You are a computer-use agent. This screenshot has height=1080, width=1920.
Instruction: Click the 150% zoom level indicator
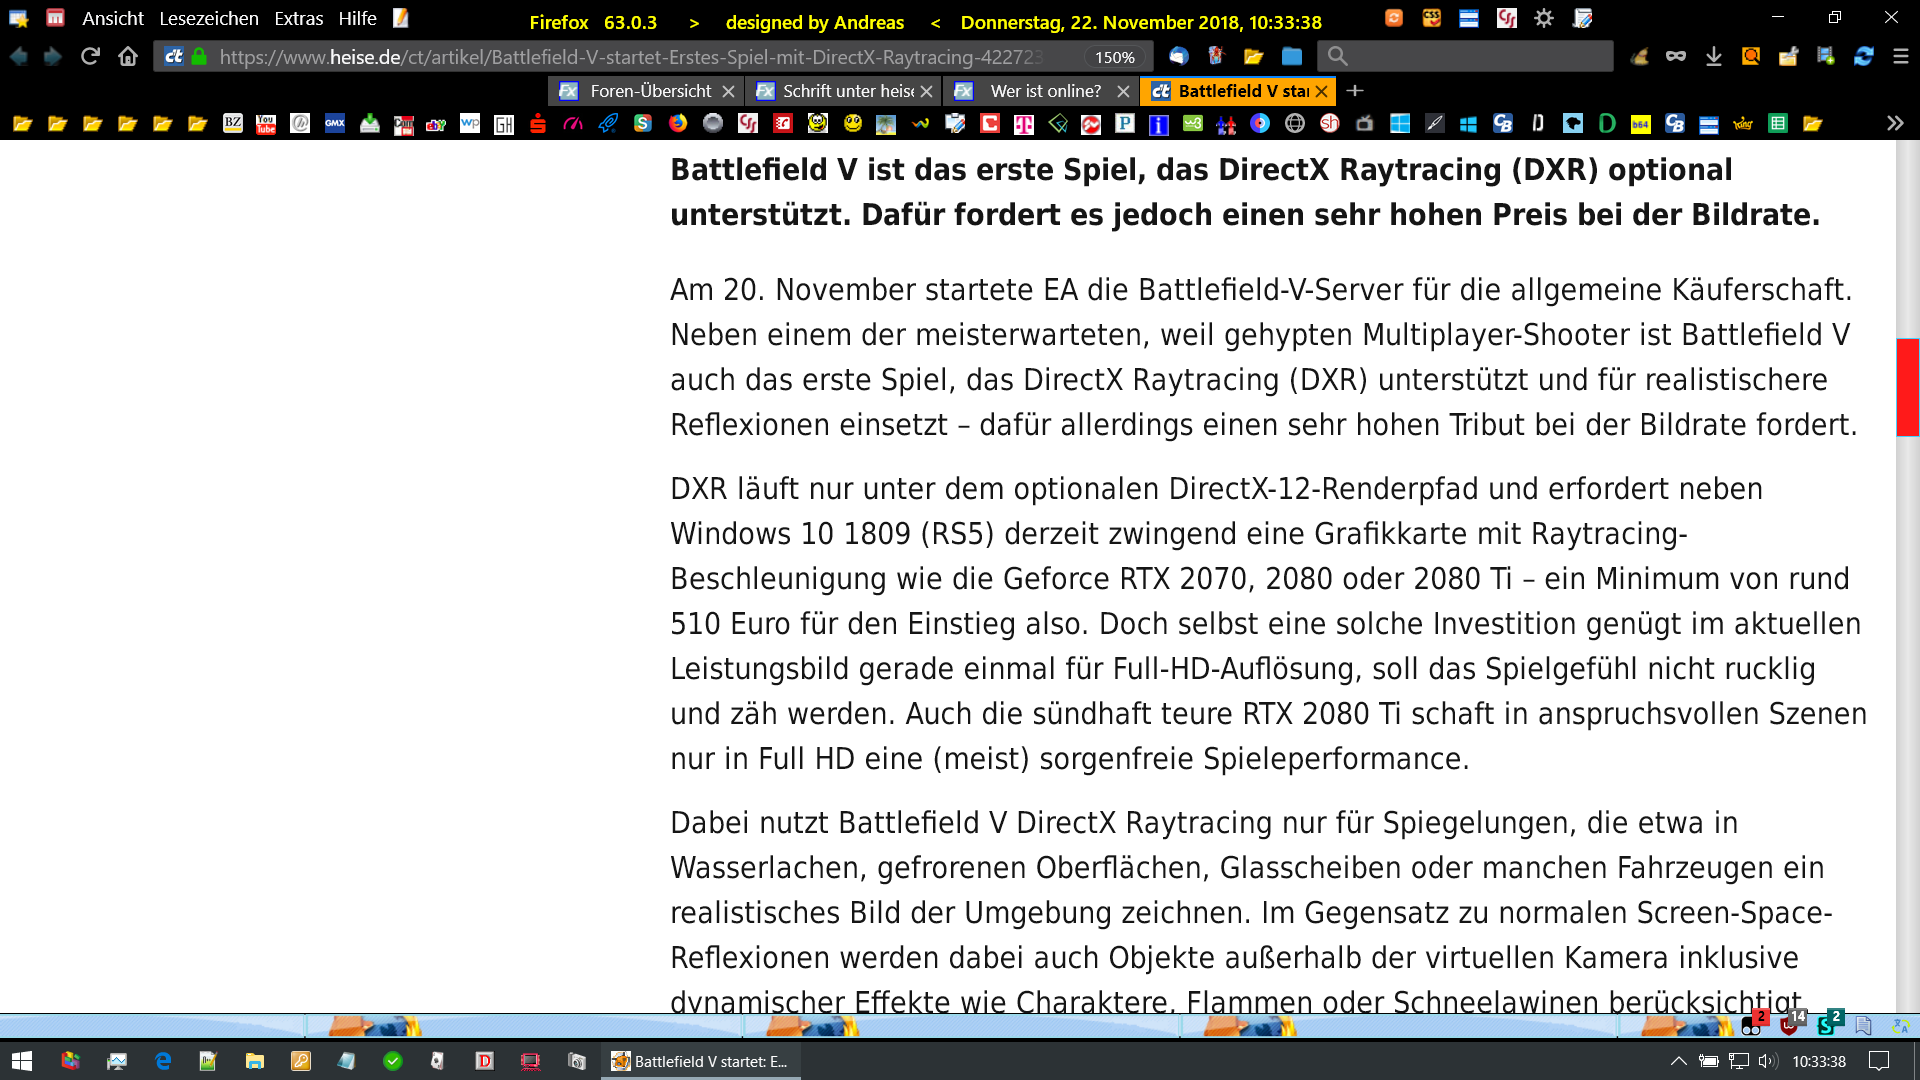click(1114, 57)
